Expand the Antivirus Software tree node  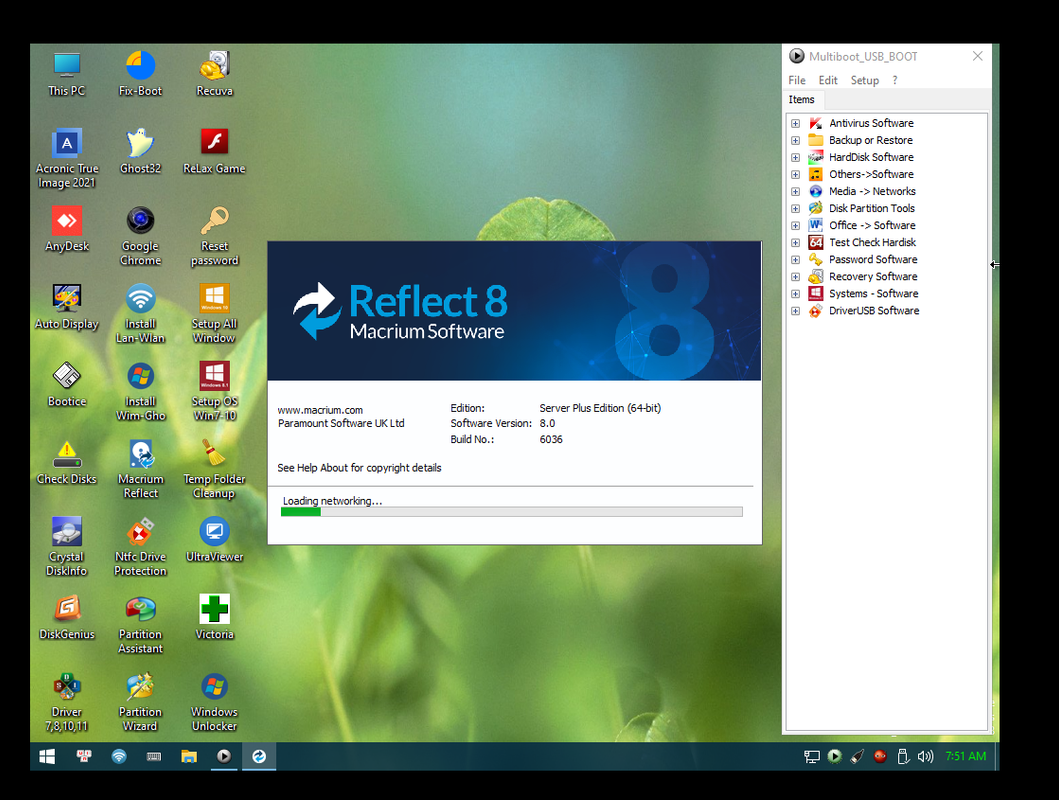tap(796, 124)
